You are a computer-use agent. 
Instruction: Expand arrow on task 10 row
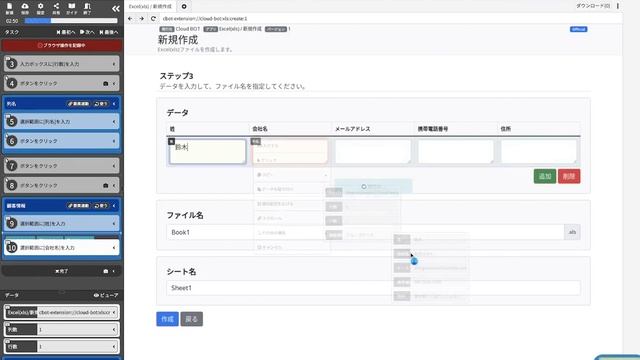[x=114, y=248]
